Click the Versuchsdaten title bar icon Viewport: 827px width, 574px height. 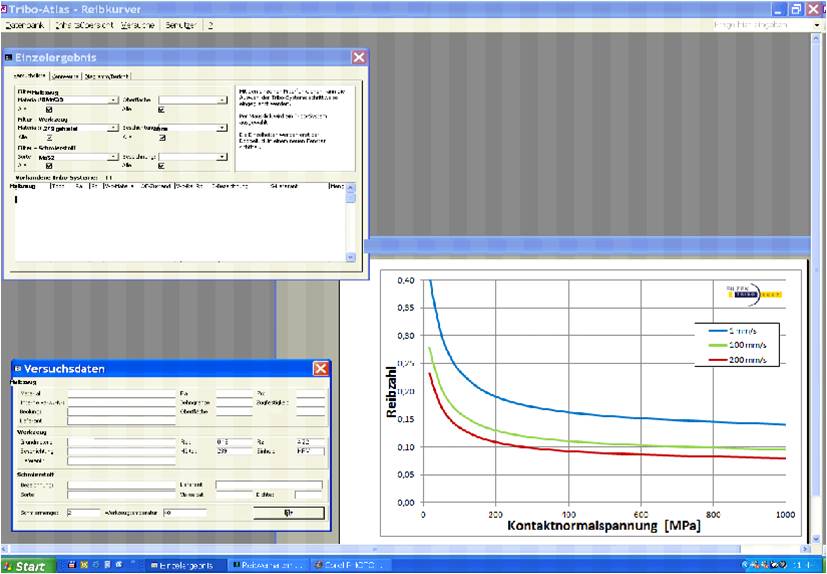click(x=18, y=369)
